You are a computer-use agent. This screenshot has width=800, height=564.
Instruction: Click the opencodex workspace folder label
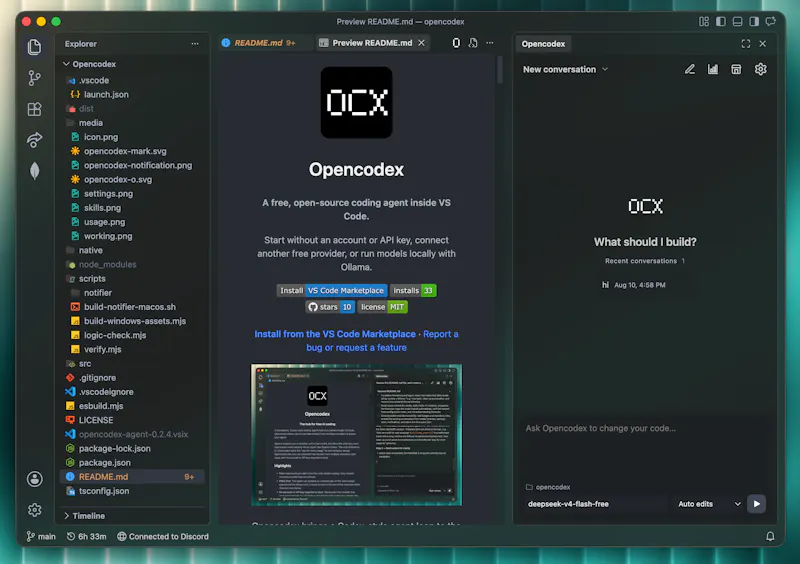coord(548,487)
